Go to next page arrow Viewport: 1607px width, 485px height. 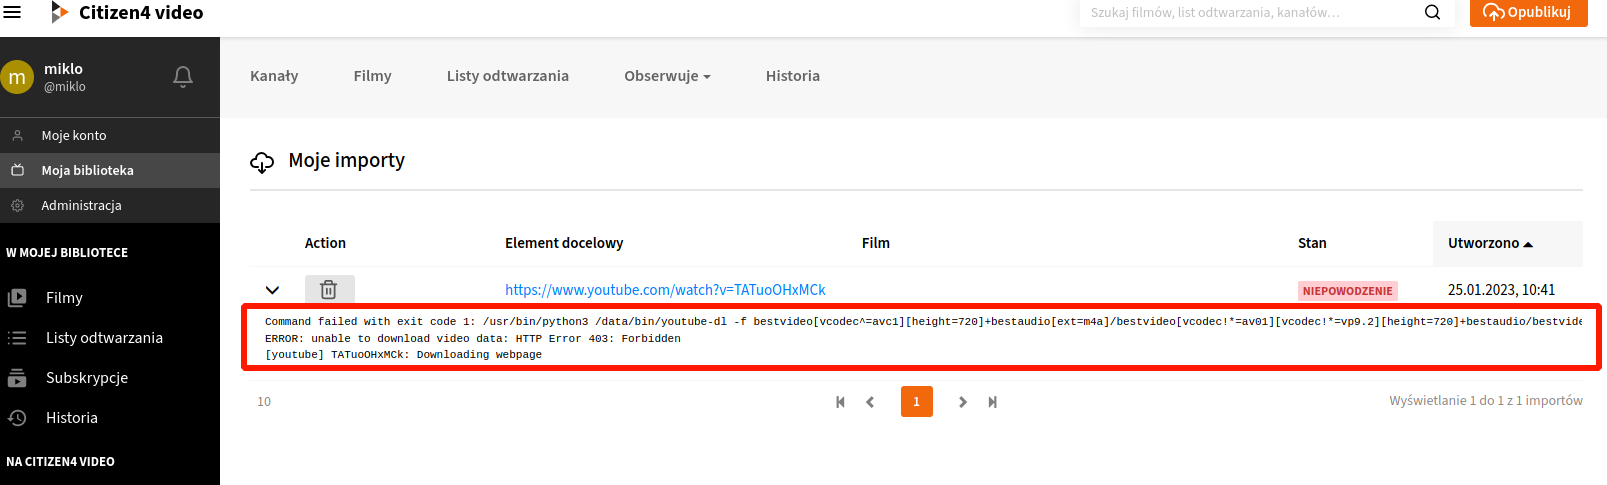[962, 402]
